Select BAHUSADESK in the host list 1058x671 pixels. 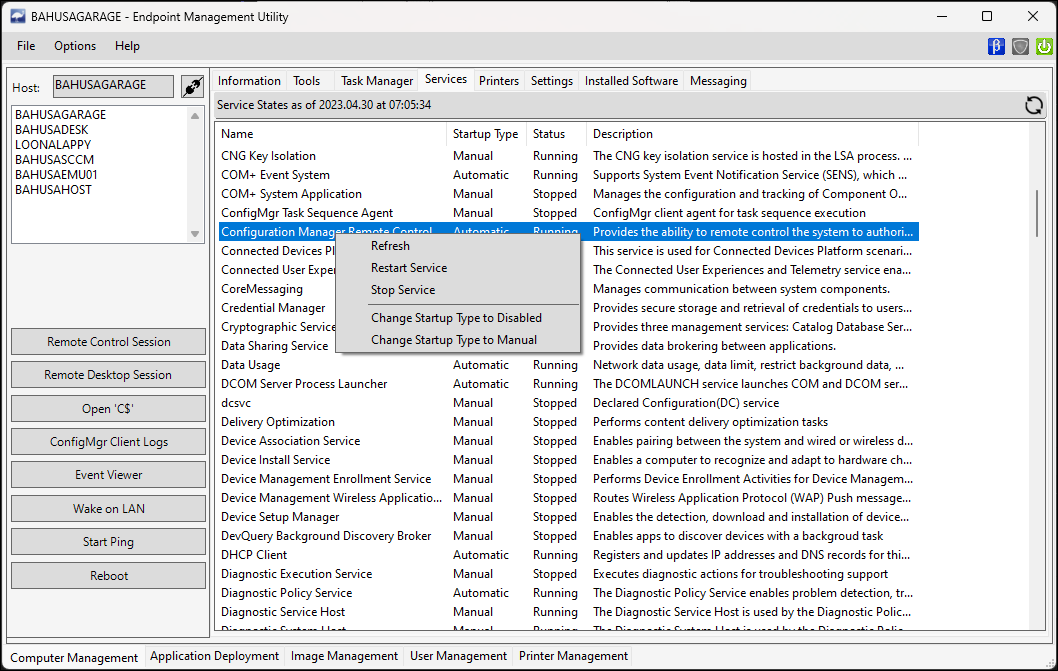51,130
